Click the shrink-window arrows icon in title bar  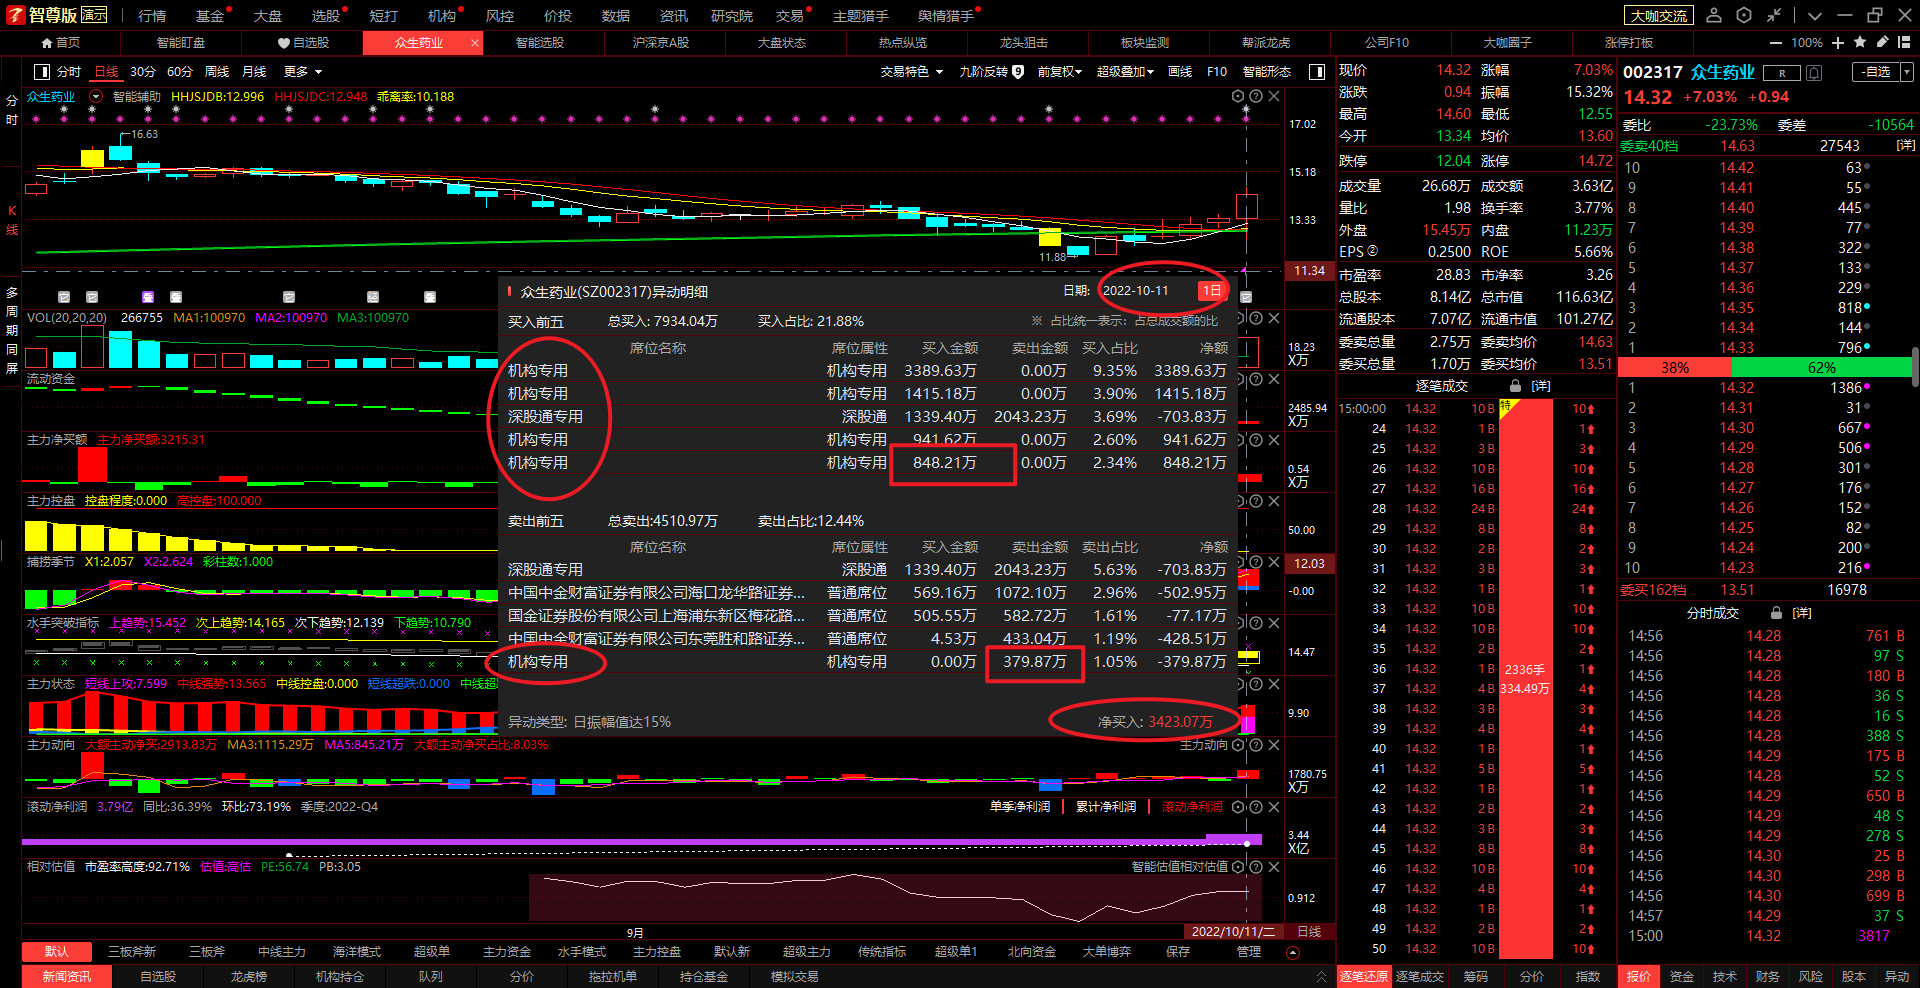(1774, 15)
